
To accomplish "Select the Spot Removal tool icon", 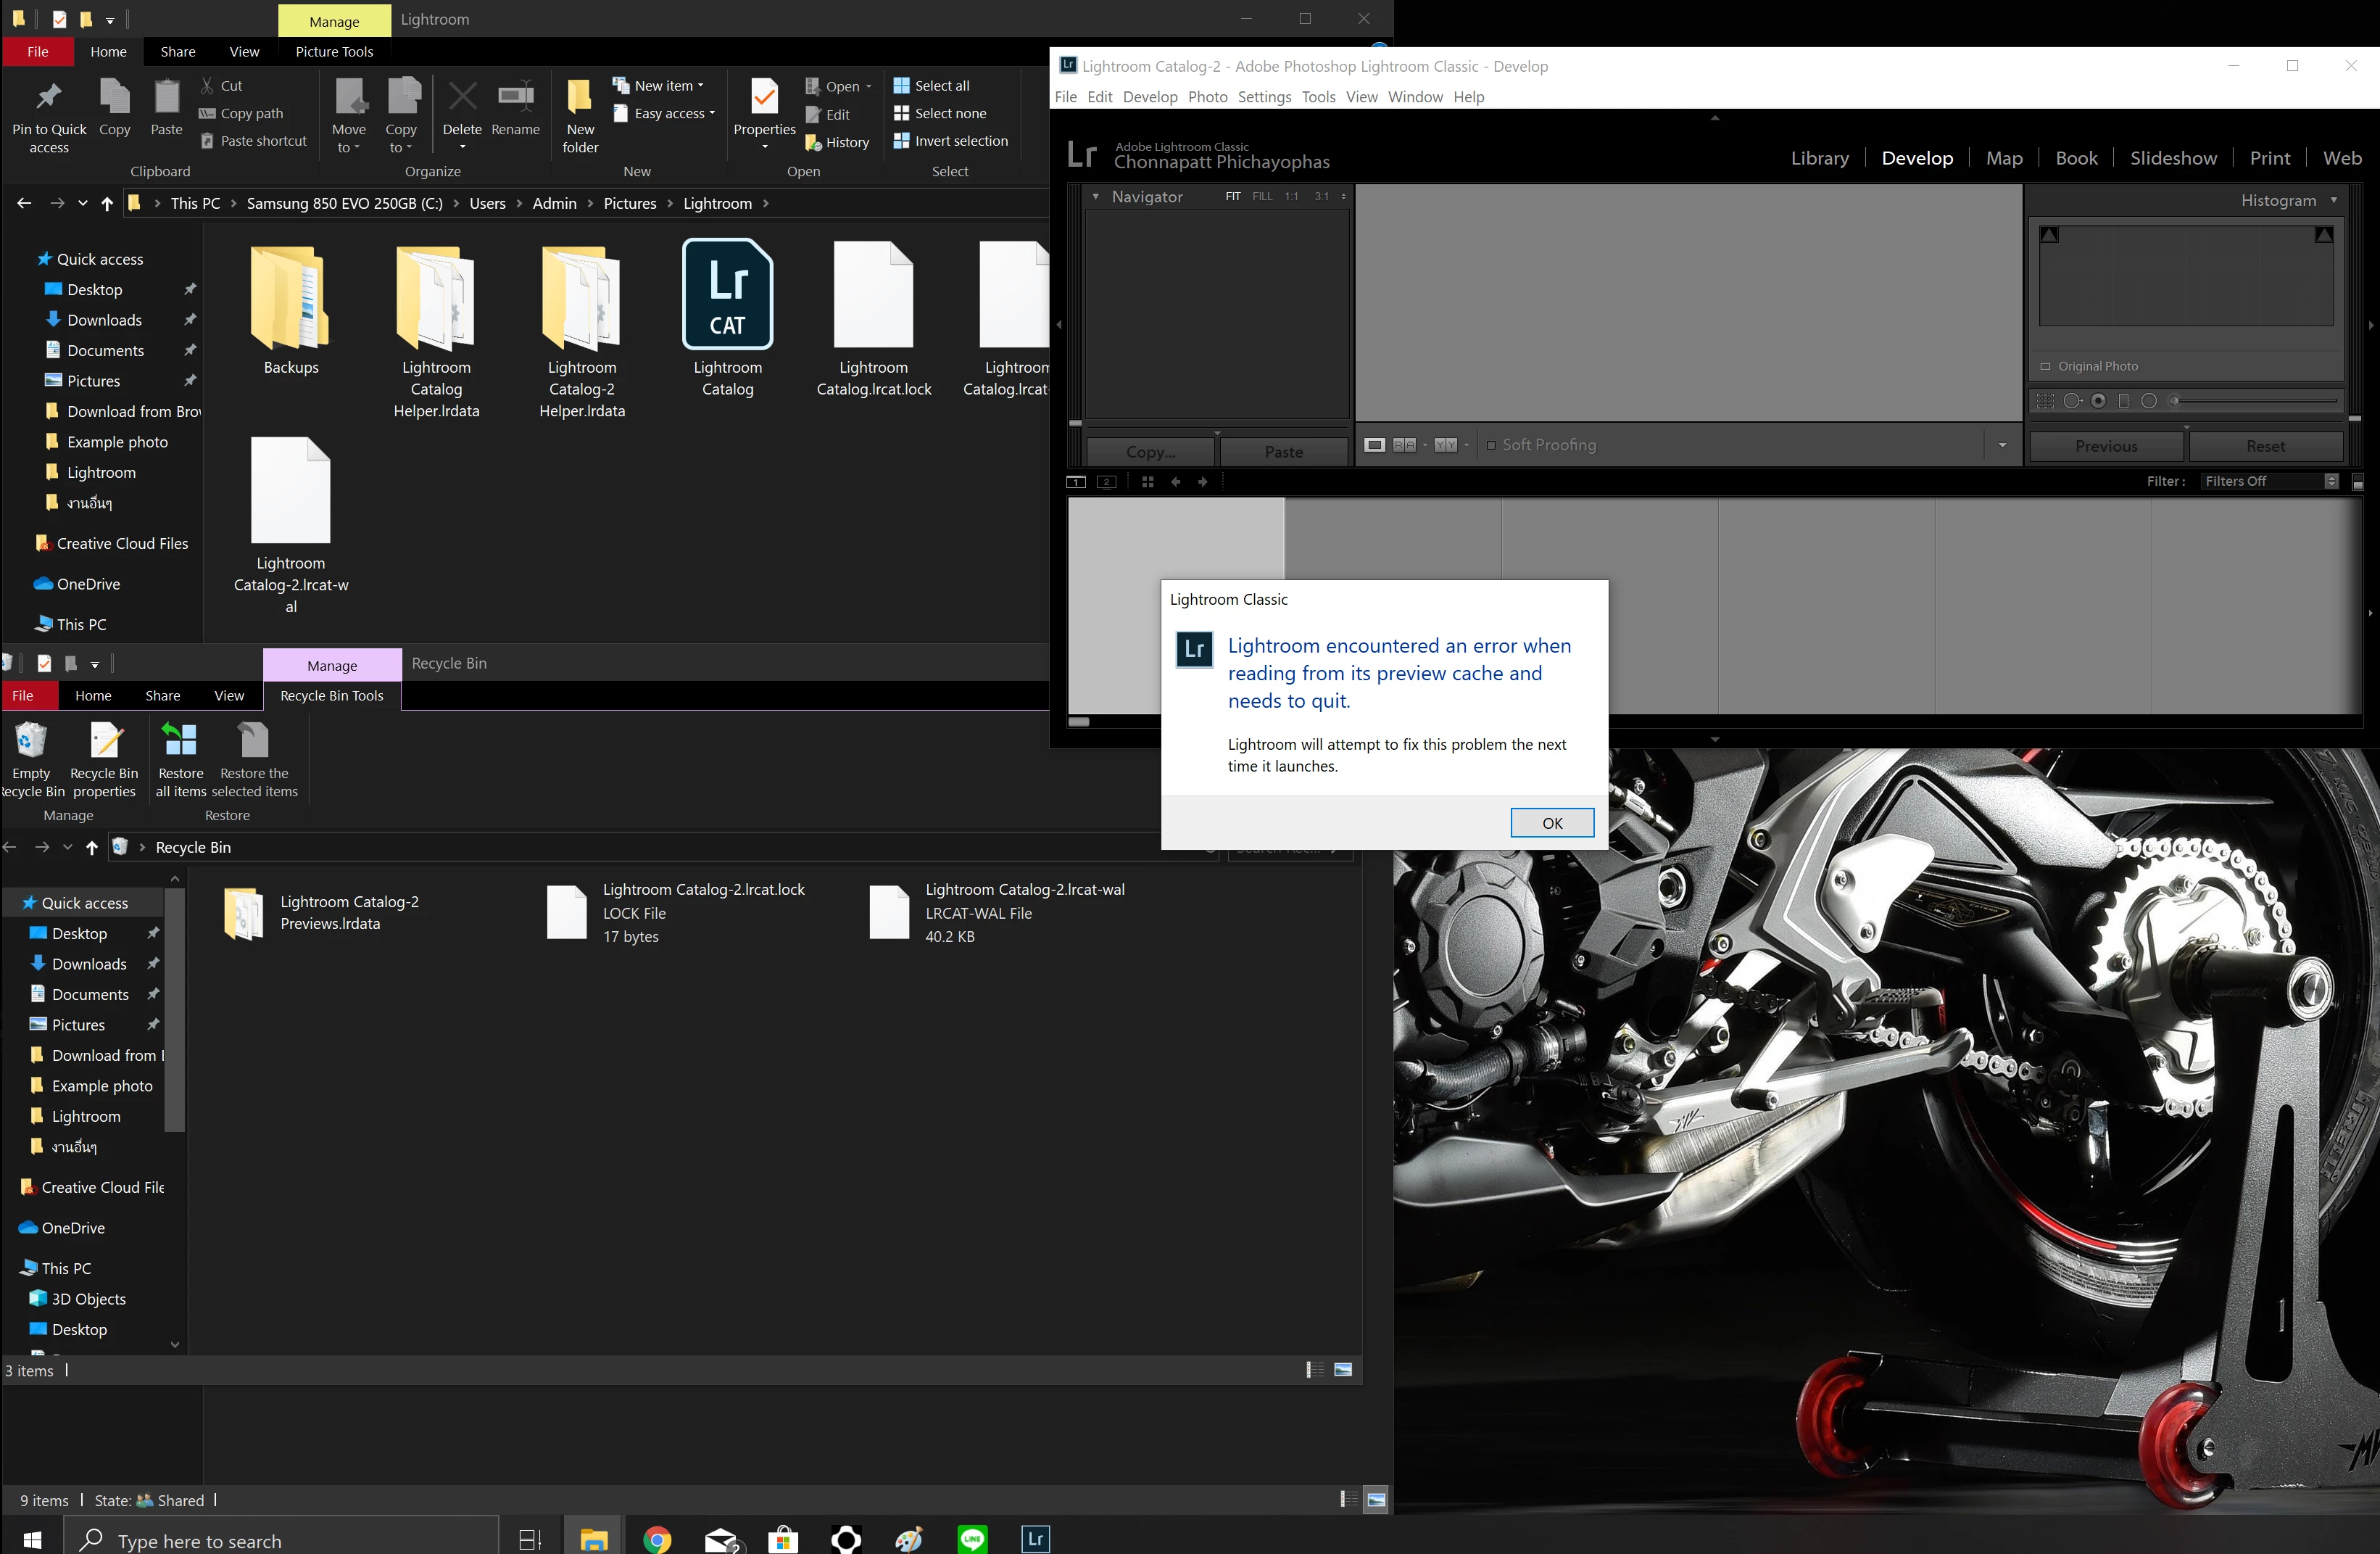I will coord(2072,401).
